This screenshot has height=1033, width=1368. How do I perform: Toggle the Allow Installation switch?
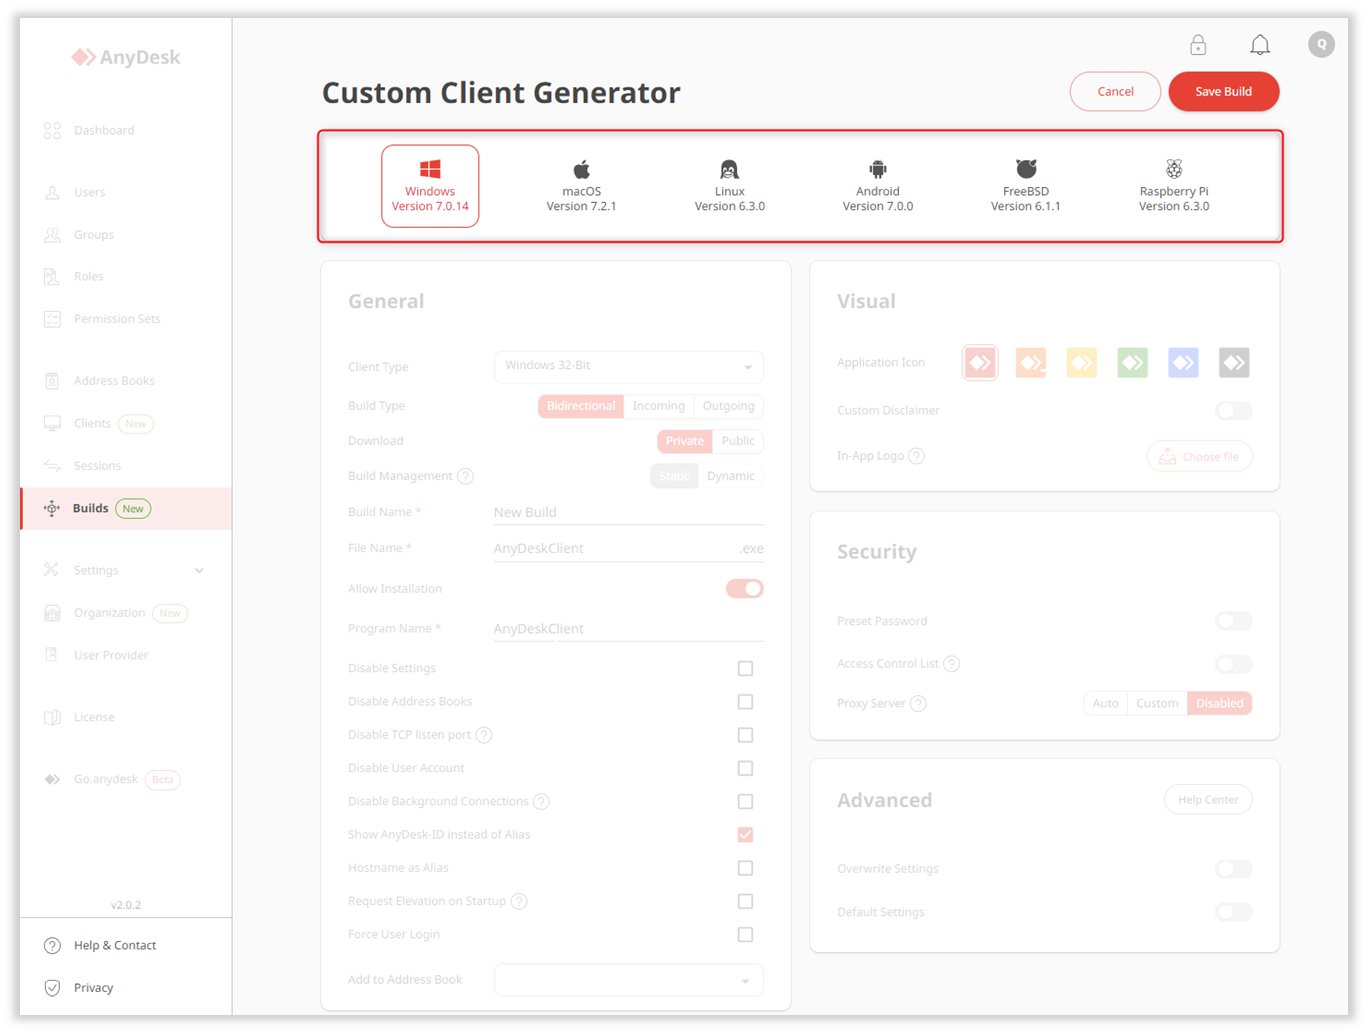(x=745, y=588)
